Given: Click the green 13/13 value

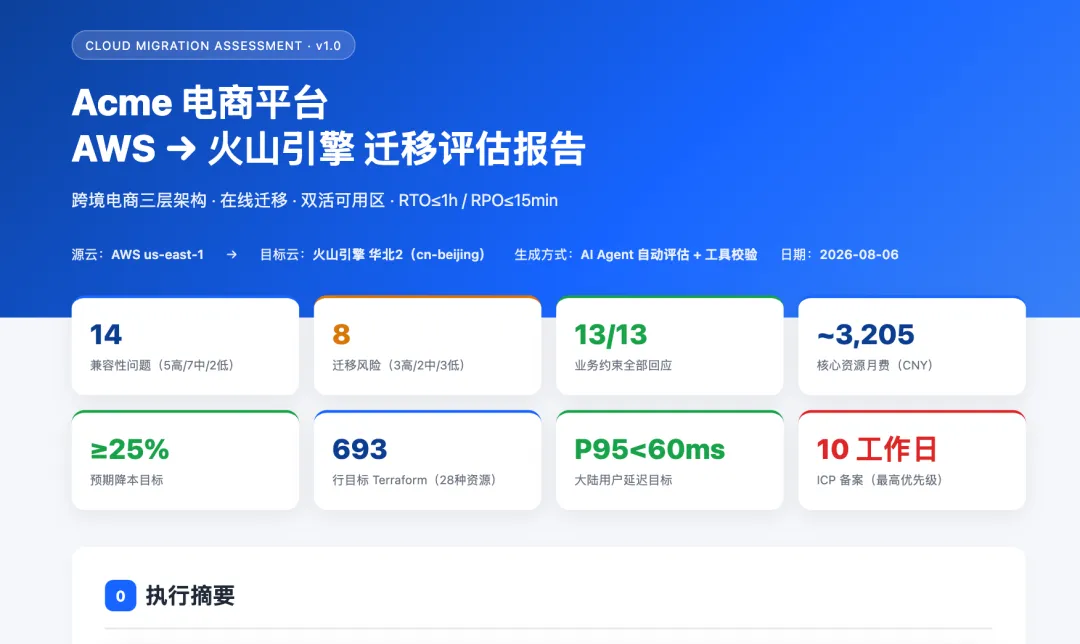Looking at the screenshot, I should (x=611, y=335).
